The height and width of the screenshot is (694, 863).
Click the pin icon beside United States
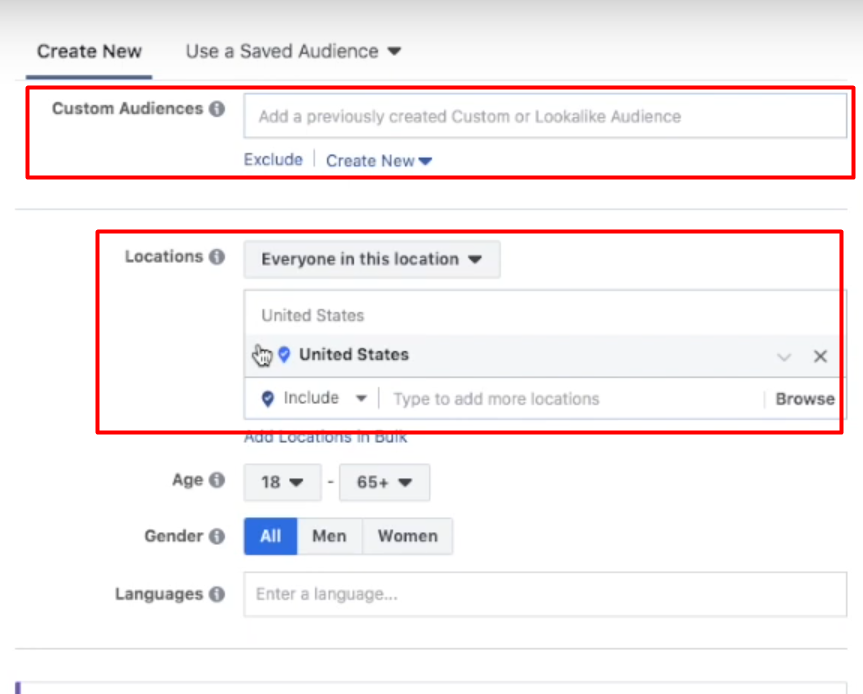pyautogui.click(x=284, y=354)
